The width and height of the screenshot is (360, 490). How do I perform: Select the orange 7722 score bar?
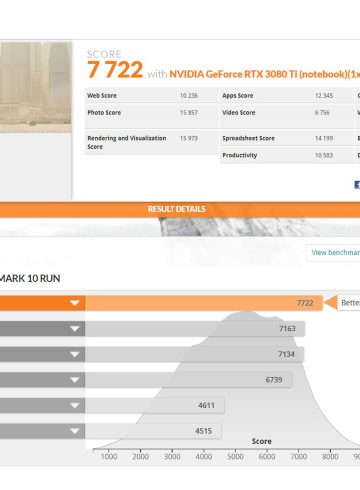tap(204, 303)
